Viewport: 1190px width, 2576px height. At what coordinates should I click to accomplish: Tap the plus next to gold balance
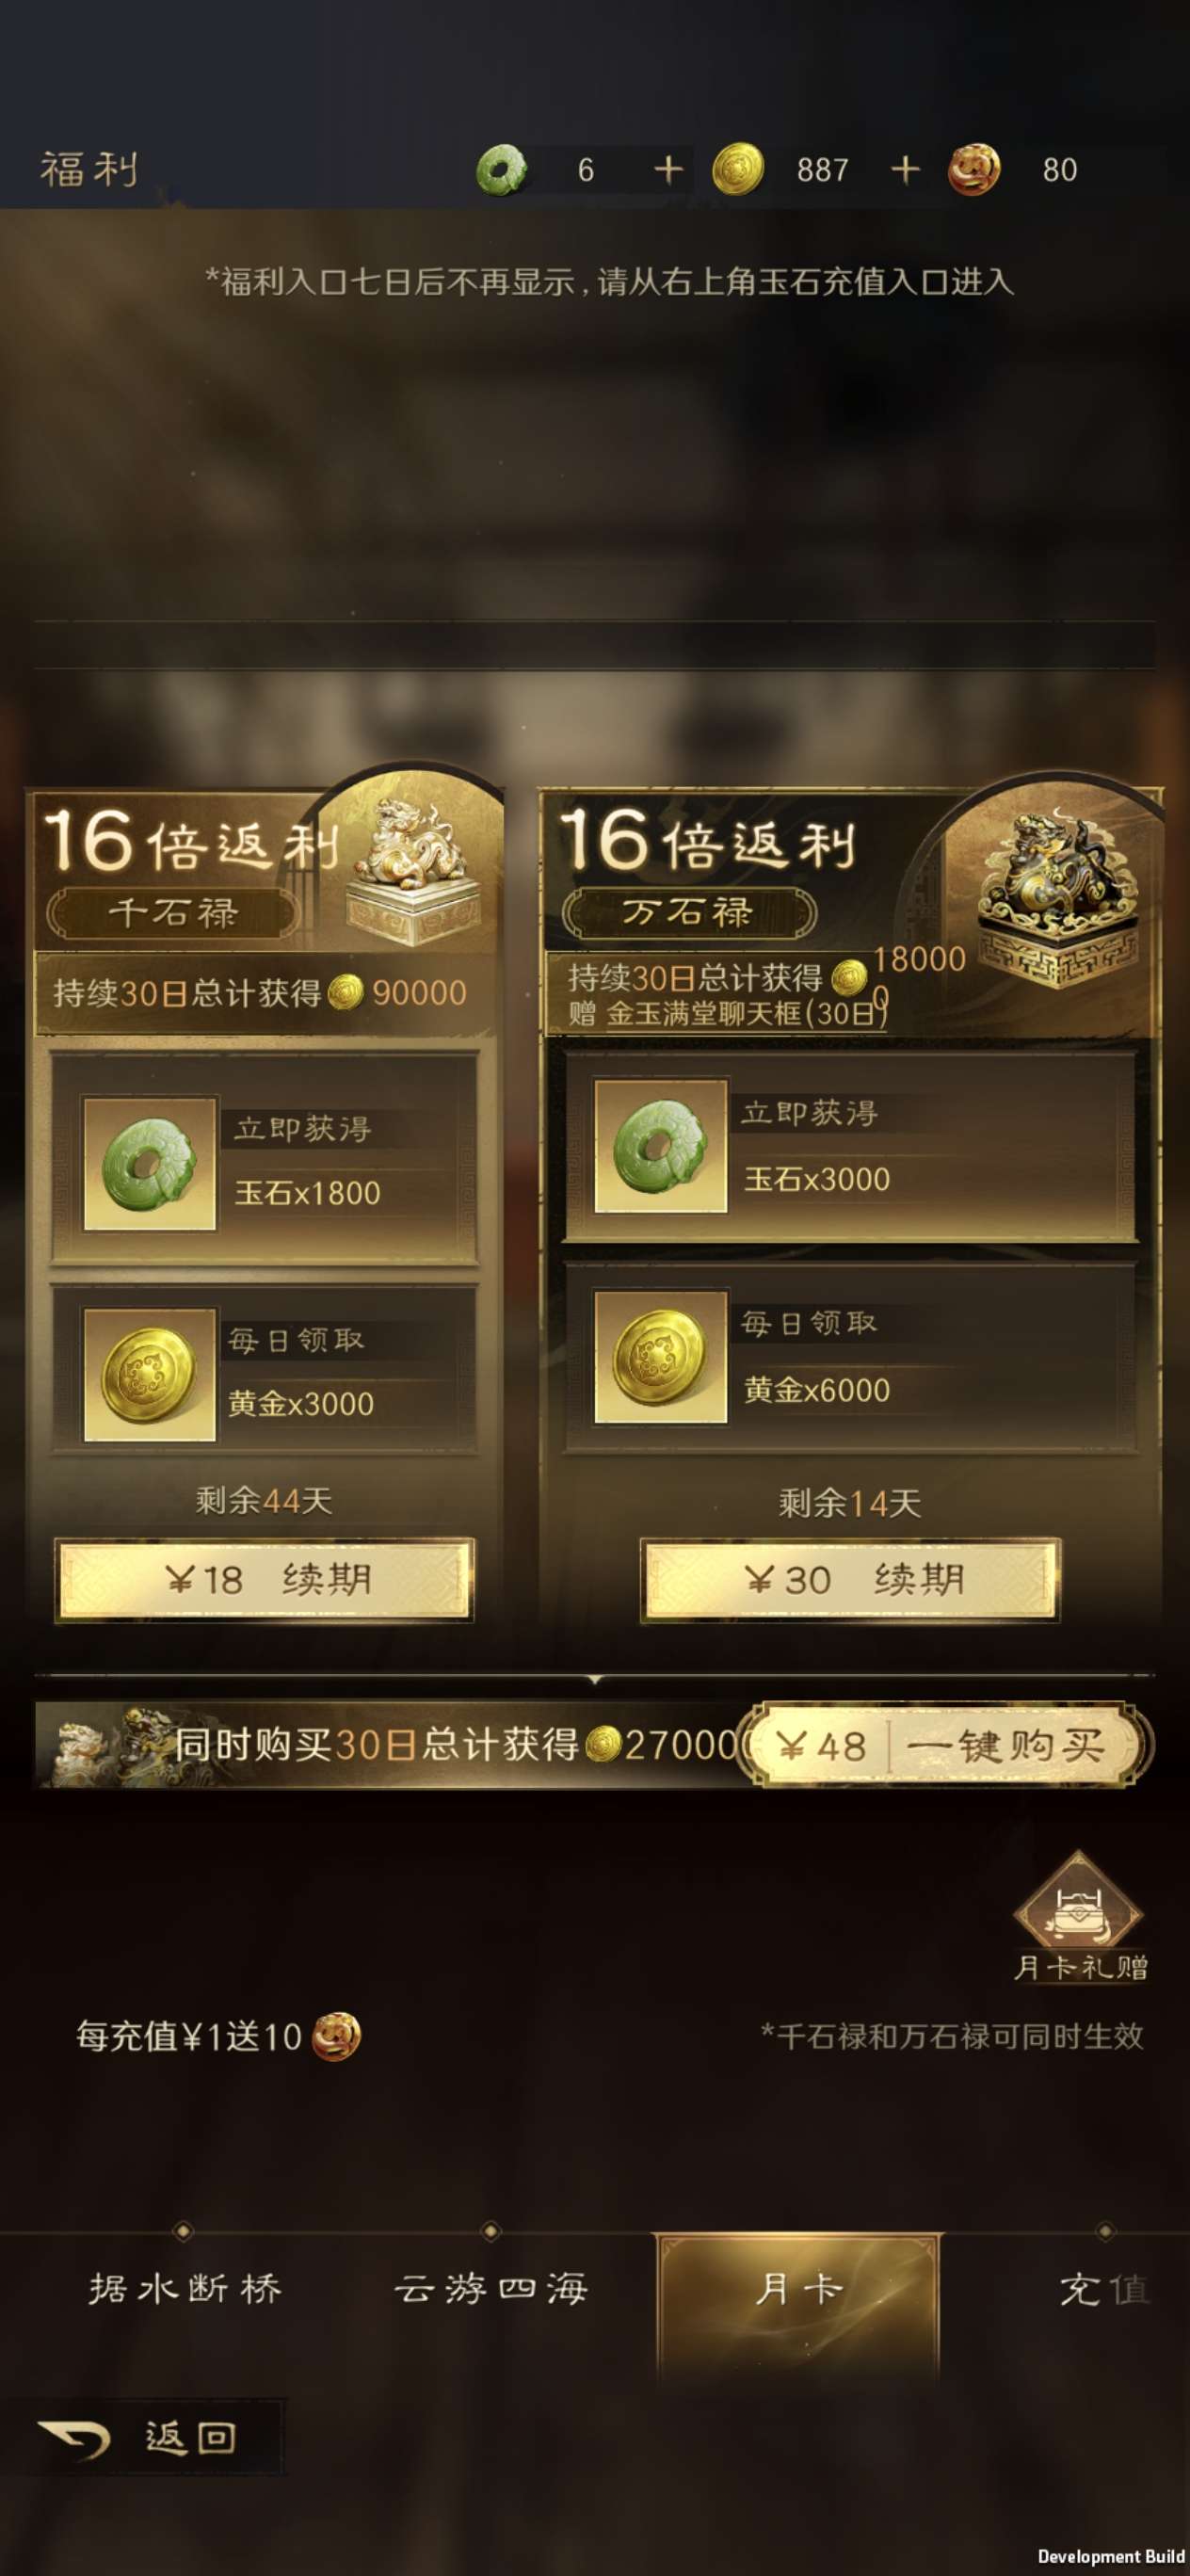pyautogui.click(x=905, y=169)
